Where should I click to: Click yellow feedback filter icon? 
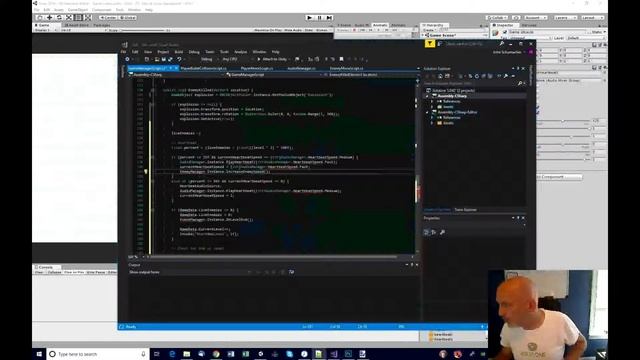point(430,44)
